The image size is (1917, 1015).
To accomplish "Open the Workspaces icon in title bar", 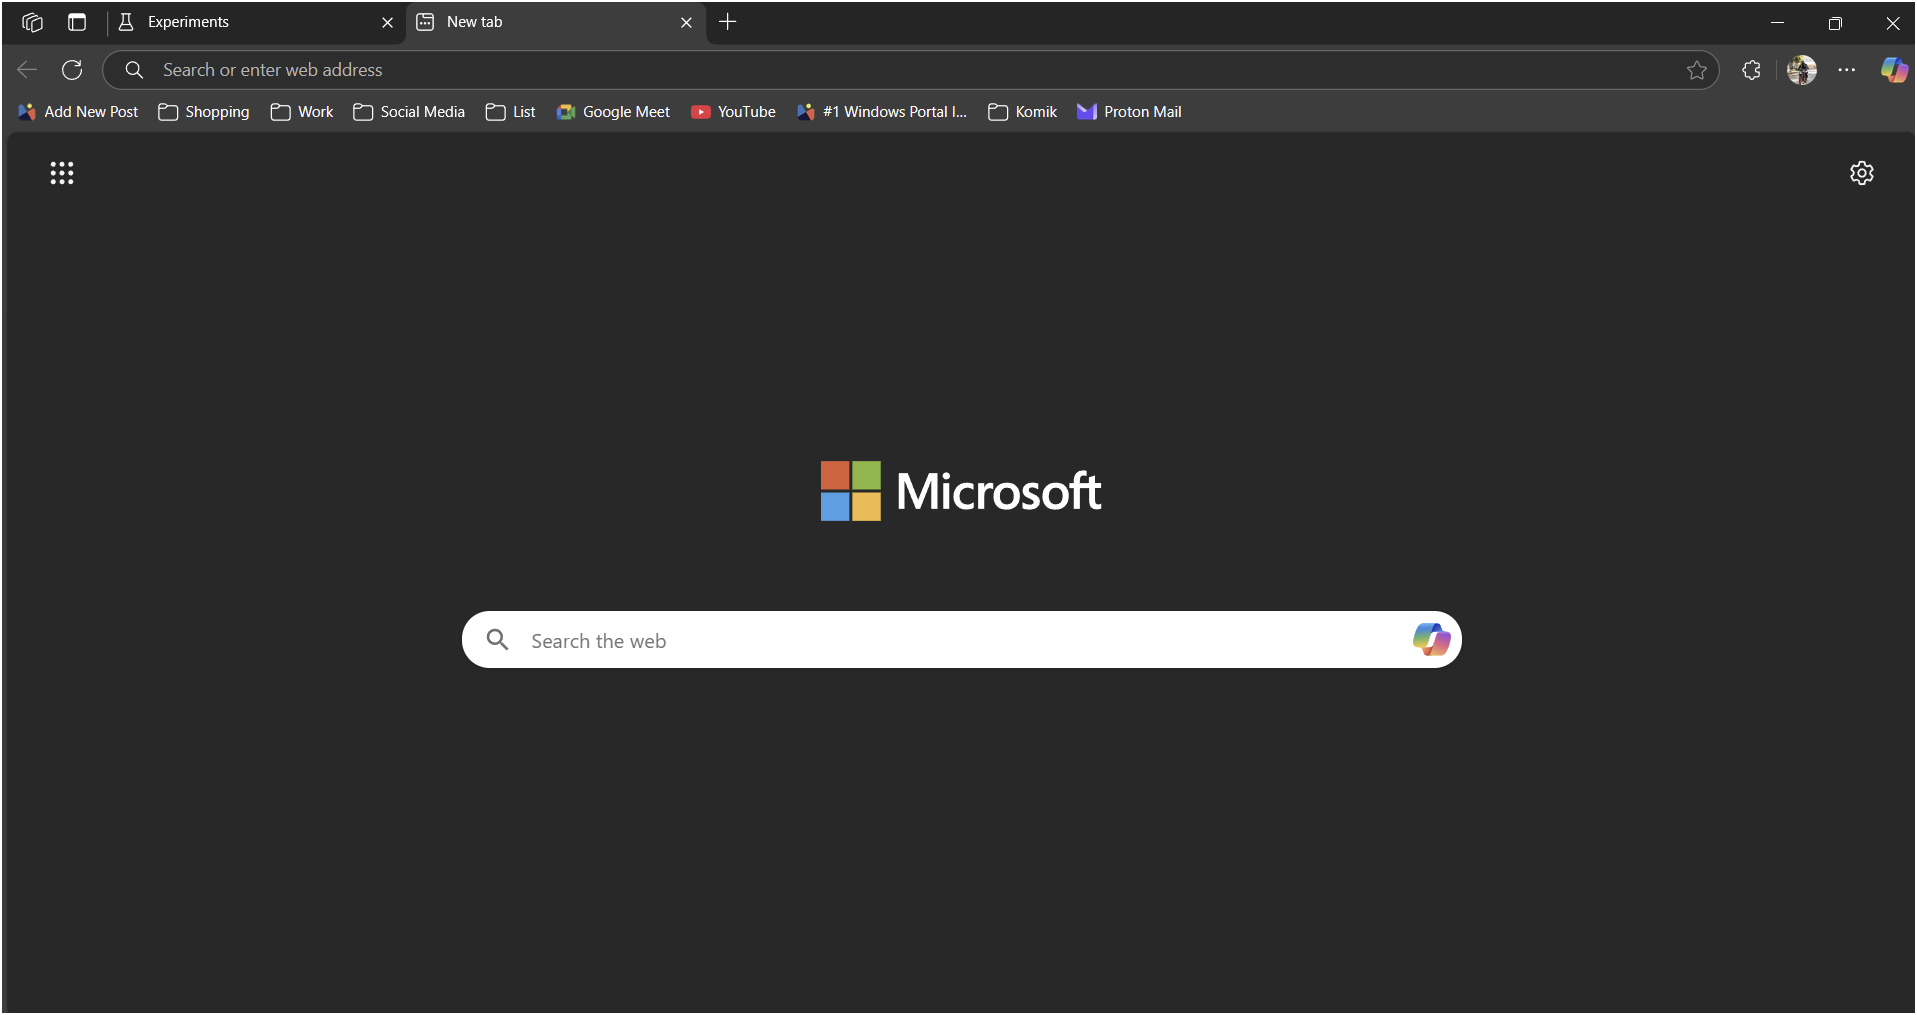I will pos(32,22).
